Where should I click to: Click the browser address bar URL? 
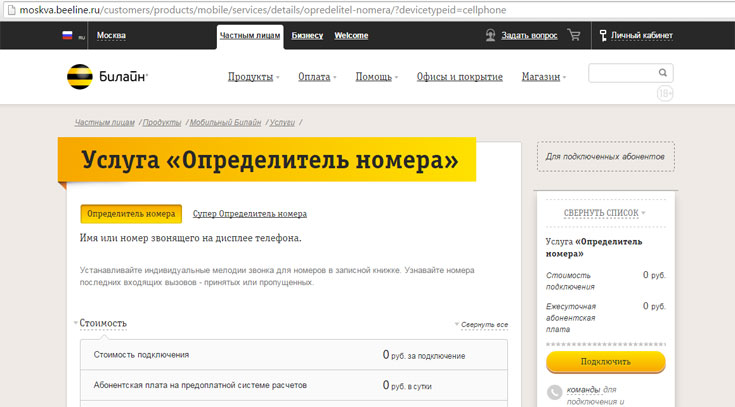tap(262, 10)
